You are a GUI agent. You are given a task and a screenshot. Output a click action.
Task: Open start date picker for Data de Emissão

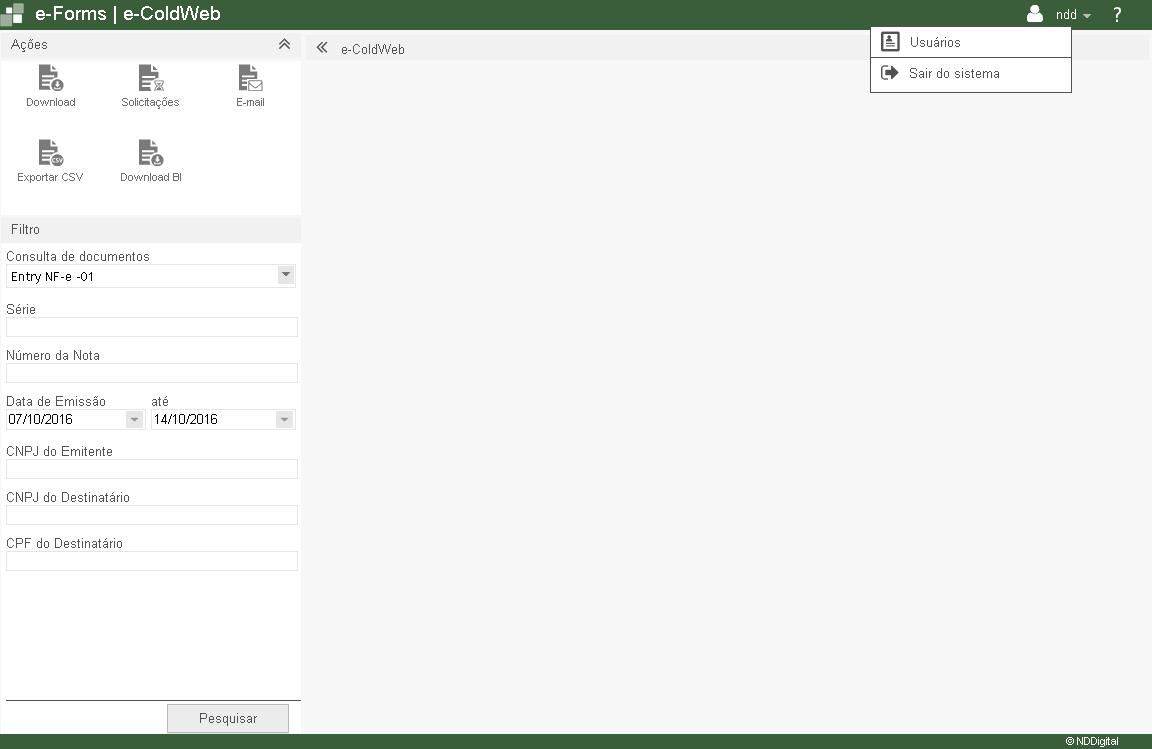134,419
